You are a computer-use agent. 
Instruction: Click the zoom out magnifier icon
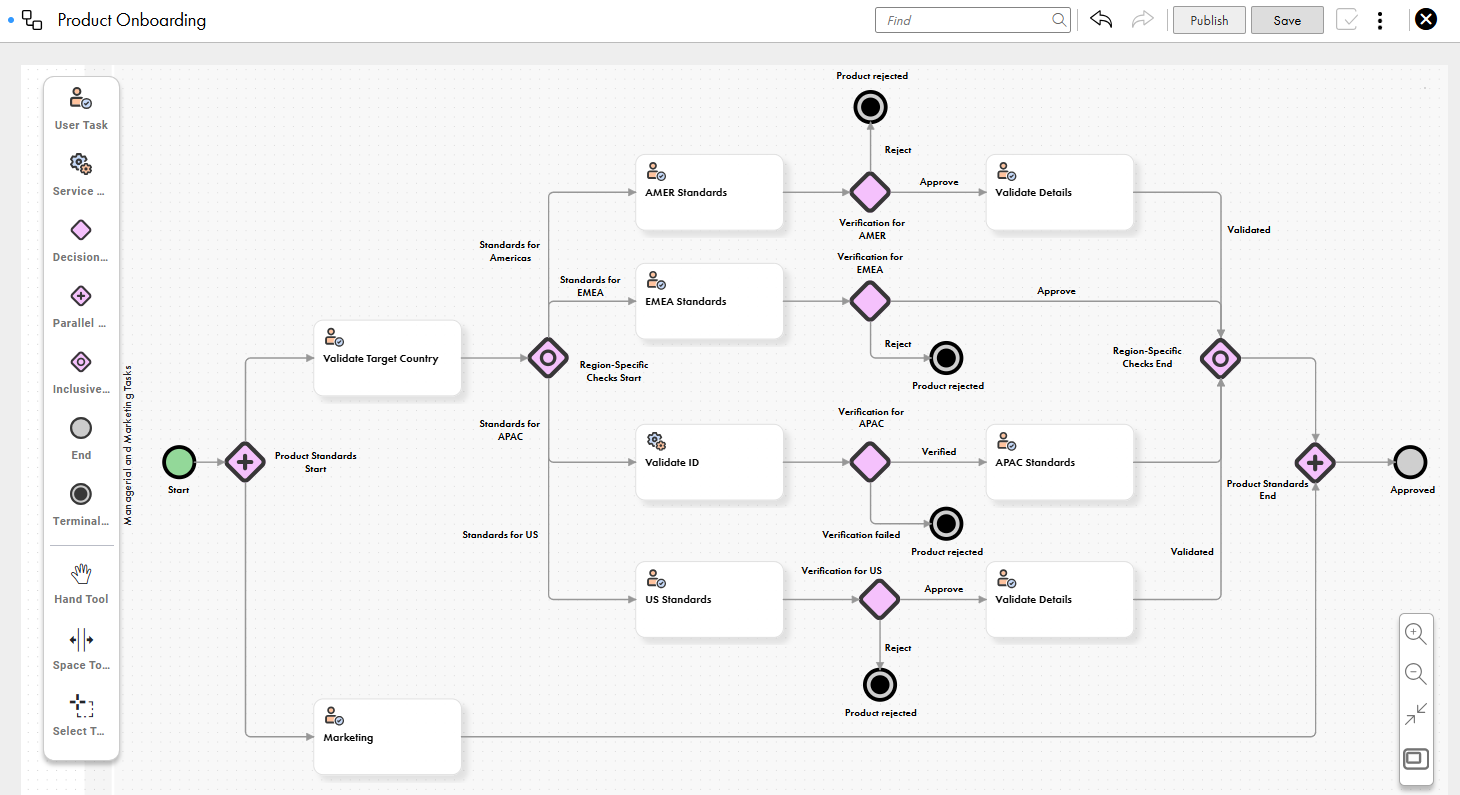click(1416, 674)
